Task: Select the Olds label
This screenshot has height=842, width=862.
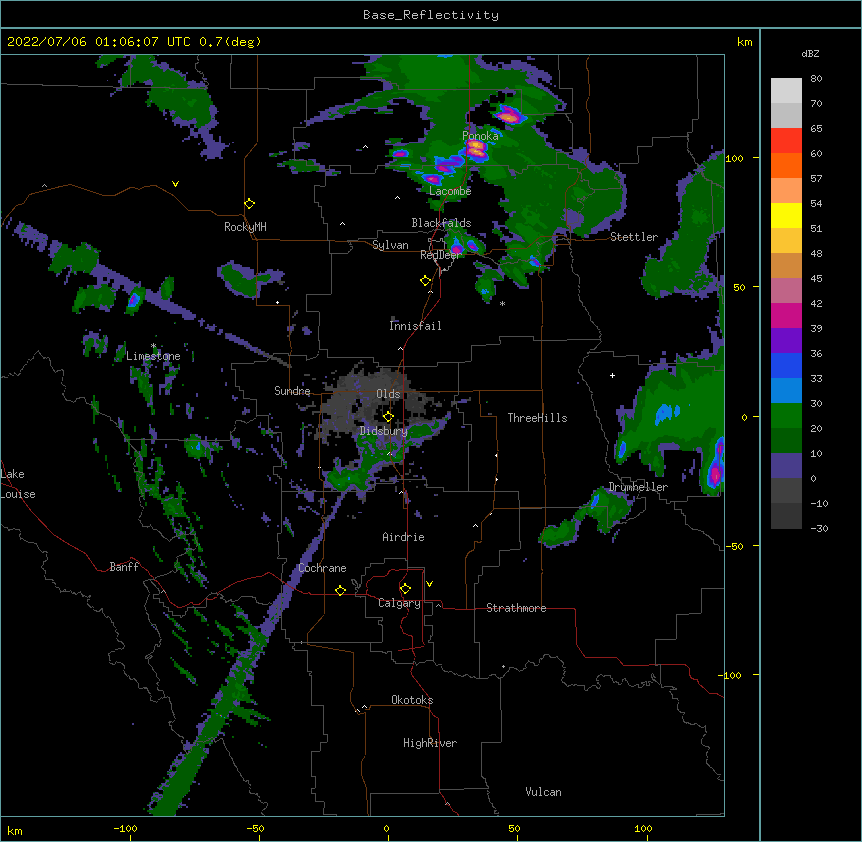Action: coord(388,394)
